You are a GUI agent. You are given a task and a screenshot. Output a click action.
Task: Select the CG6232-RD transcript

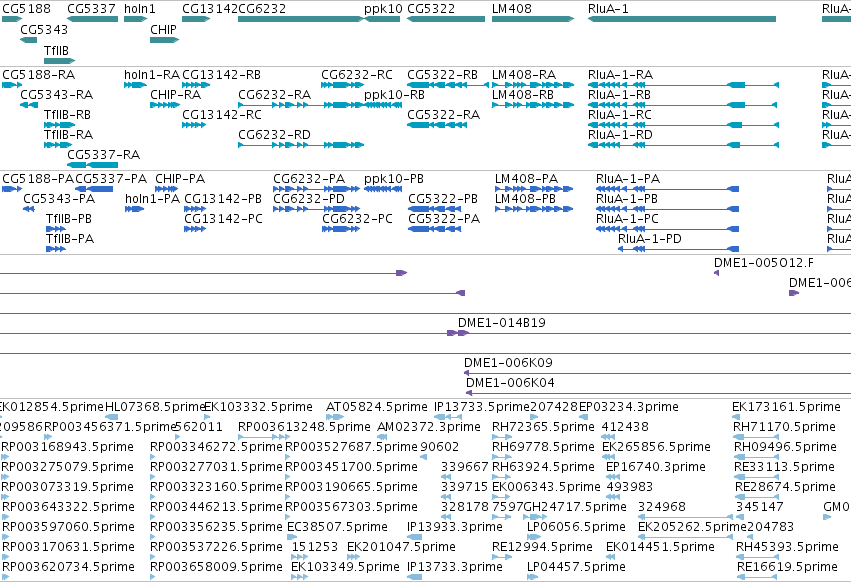tap(301, 145)
